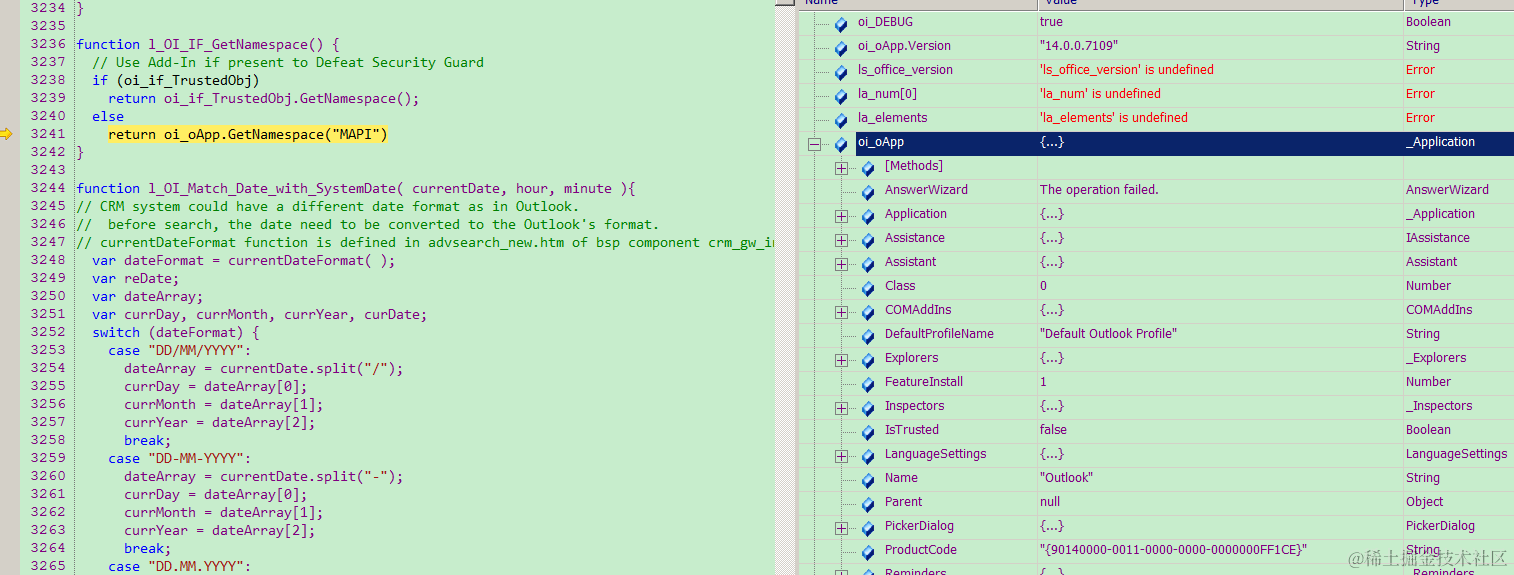This screenshot has width=1514, height=575.
Task: Click the PickerDialog cube icon
Action: click(867, 528)
